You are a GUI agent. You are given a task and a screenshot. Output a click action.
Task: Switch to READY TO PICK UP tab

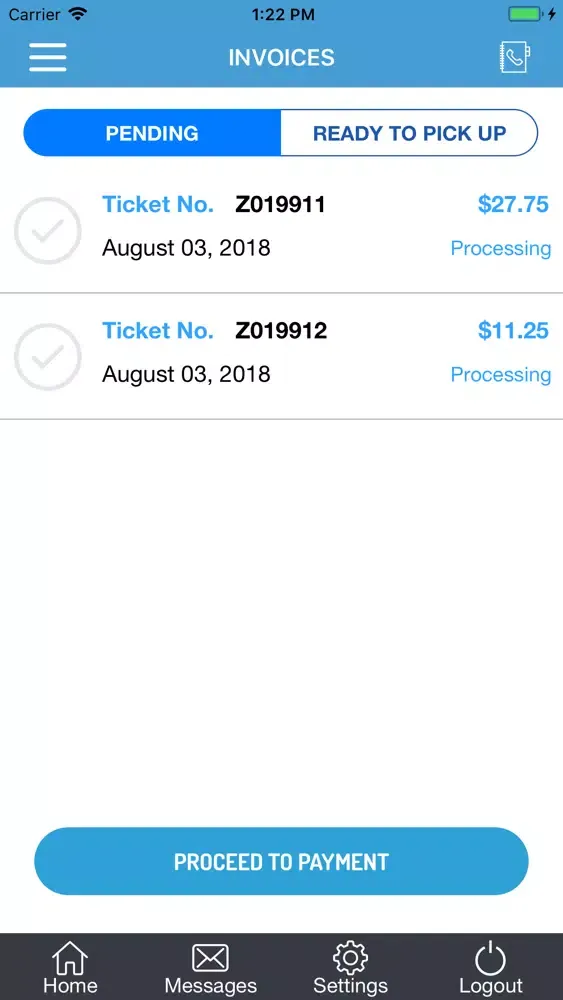pos(409,133)
